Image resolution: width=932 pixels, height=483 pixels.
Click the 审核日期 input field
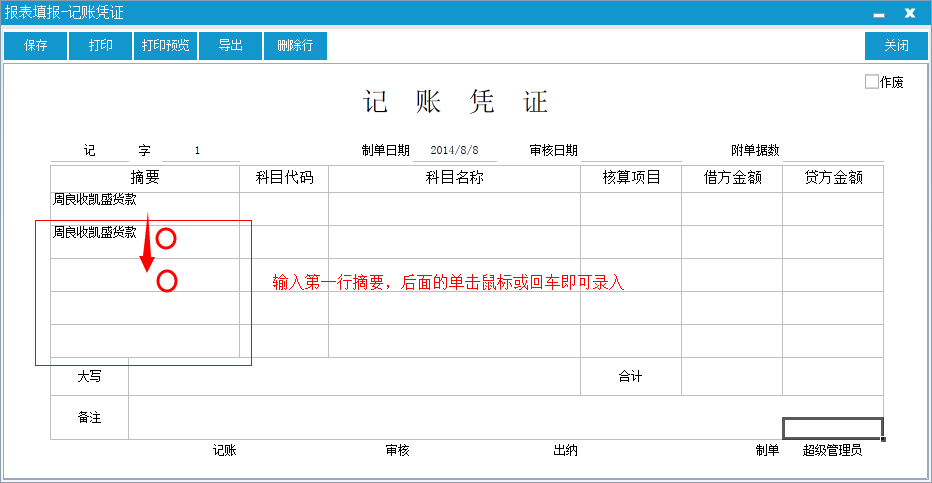(x=631, y=150)
